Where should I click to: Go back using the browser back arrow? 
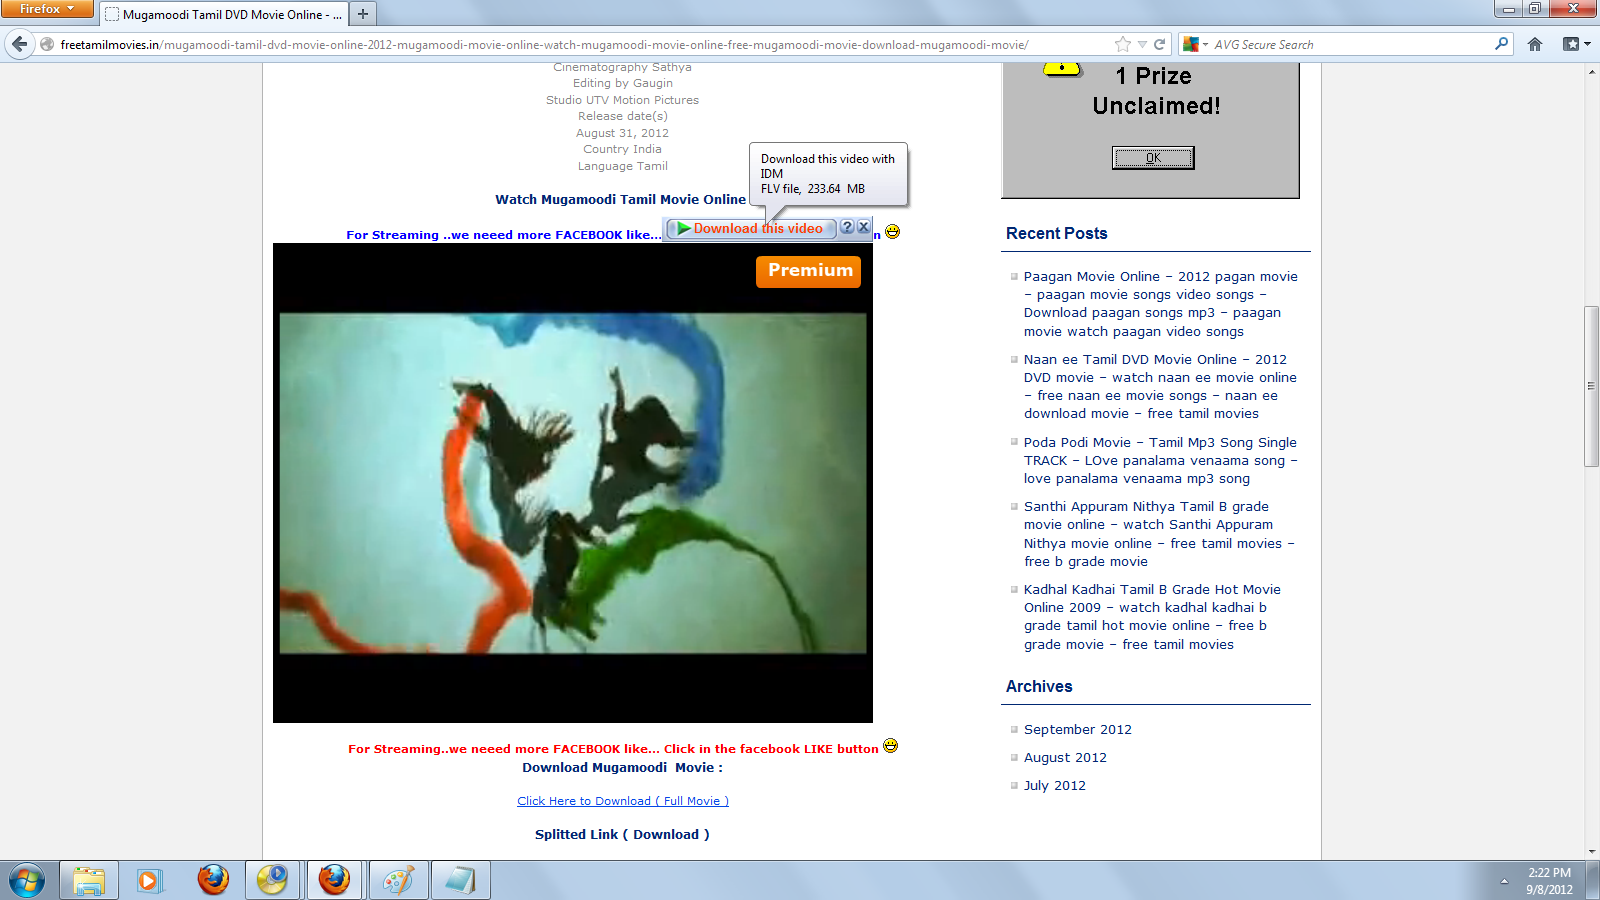click(x=19, y=44)
